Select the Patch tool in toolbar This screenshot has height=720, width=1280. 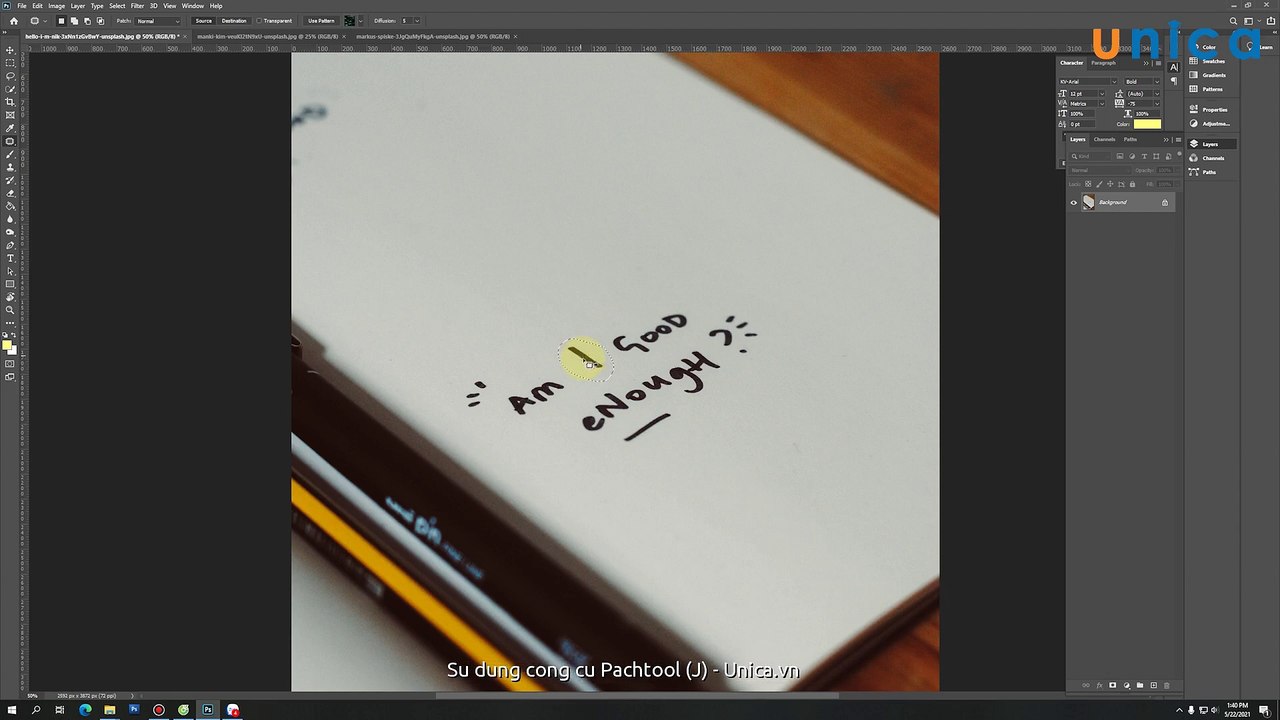tap(10, 141)
